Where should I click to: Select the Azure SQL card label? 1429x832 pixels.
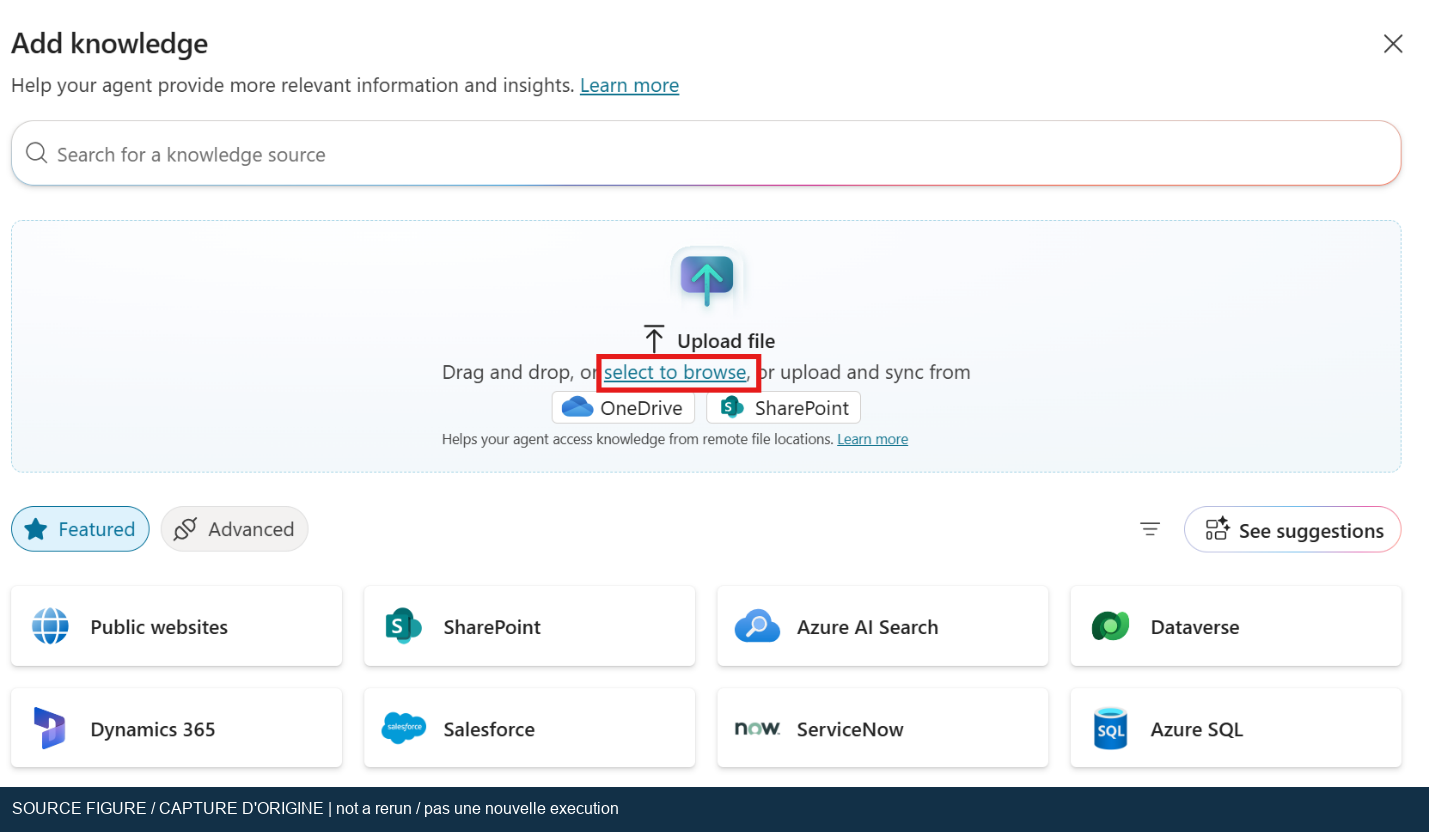[1197, 729]
